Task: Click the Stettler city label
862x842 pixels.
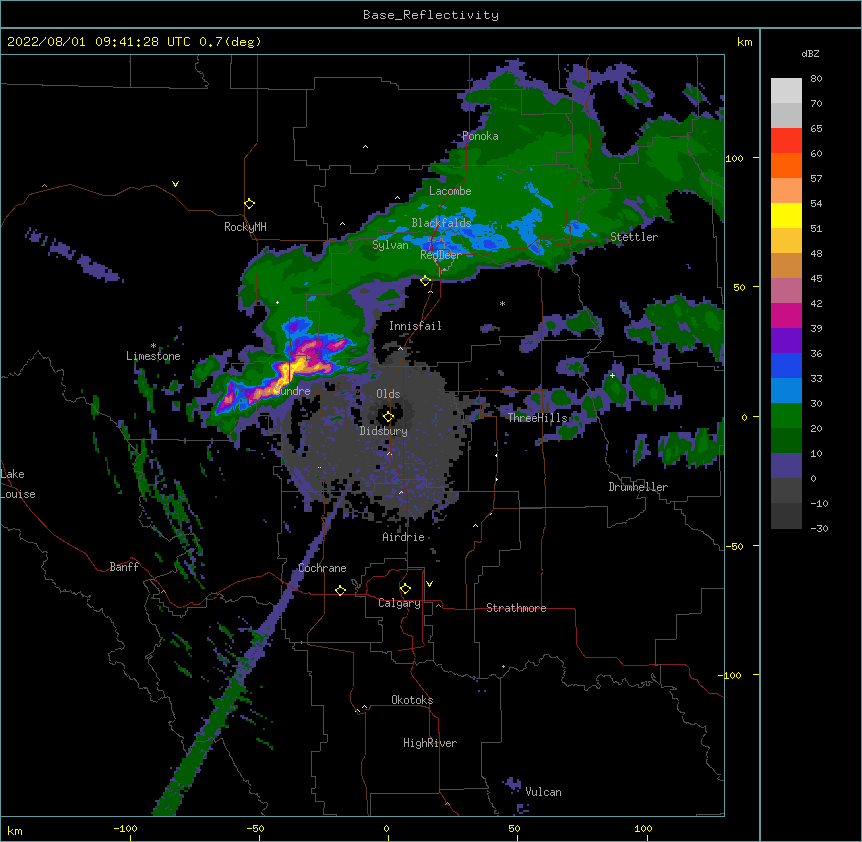Action: (x=634, y=237)
